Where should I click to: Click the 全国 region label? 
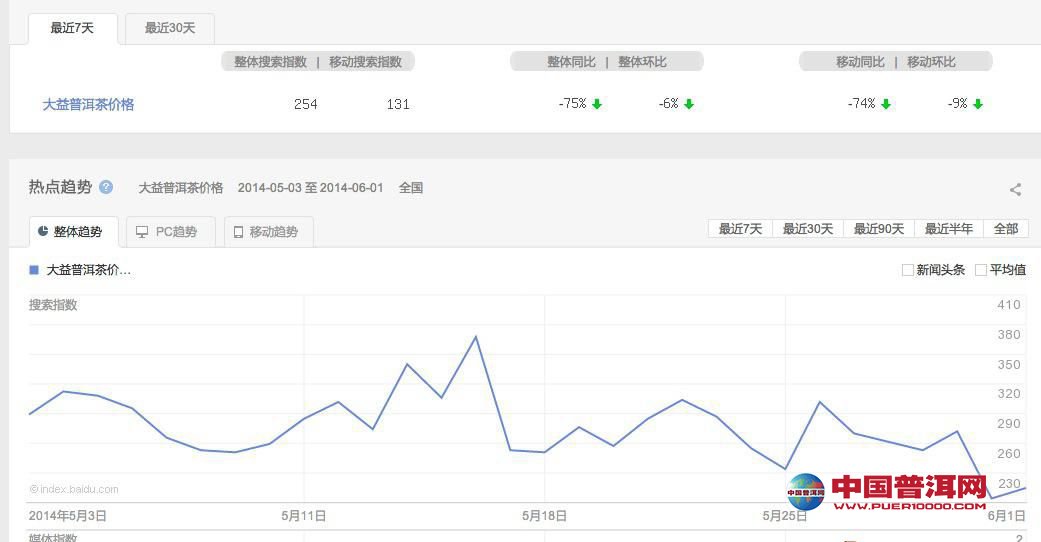pos(411,188)
